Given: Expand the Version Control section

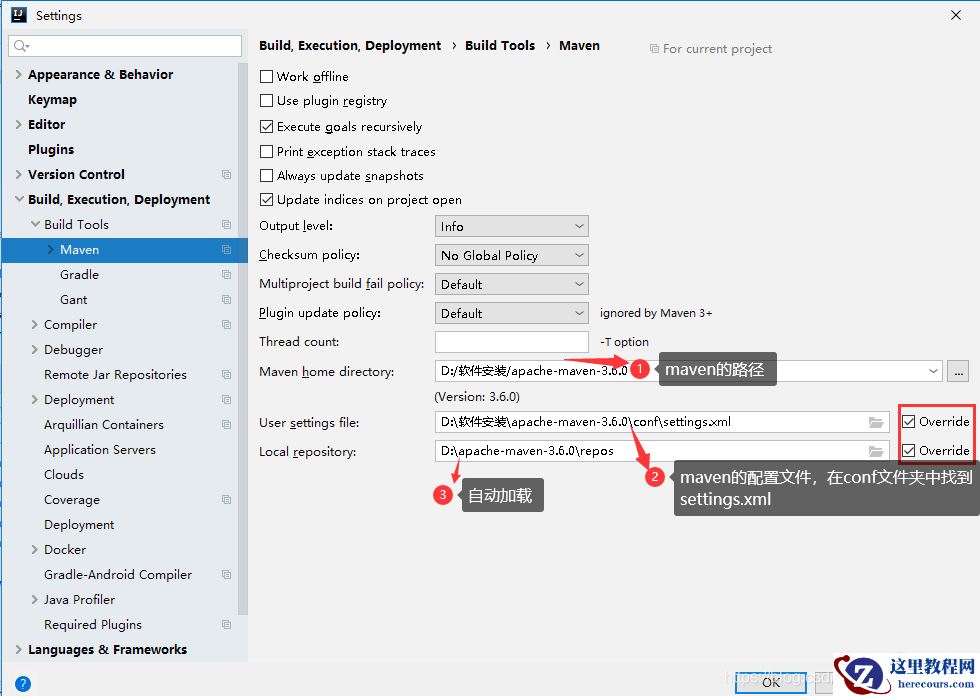Looking at the screenshot, I should 18,174.
